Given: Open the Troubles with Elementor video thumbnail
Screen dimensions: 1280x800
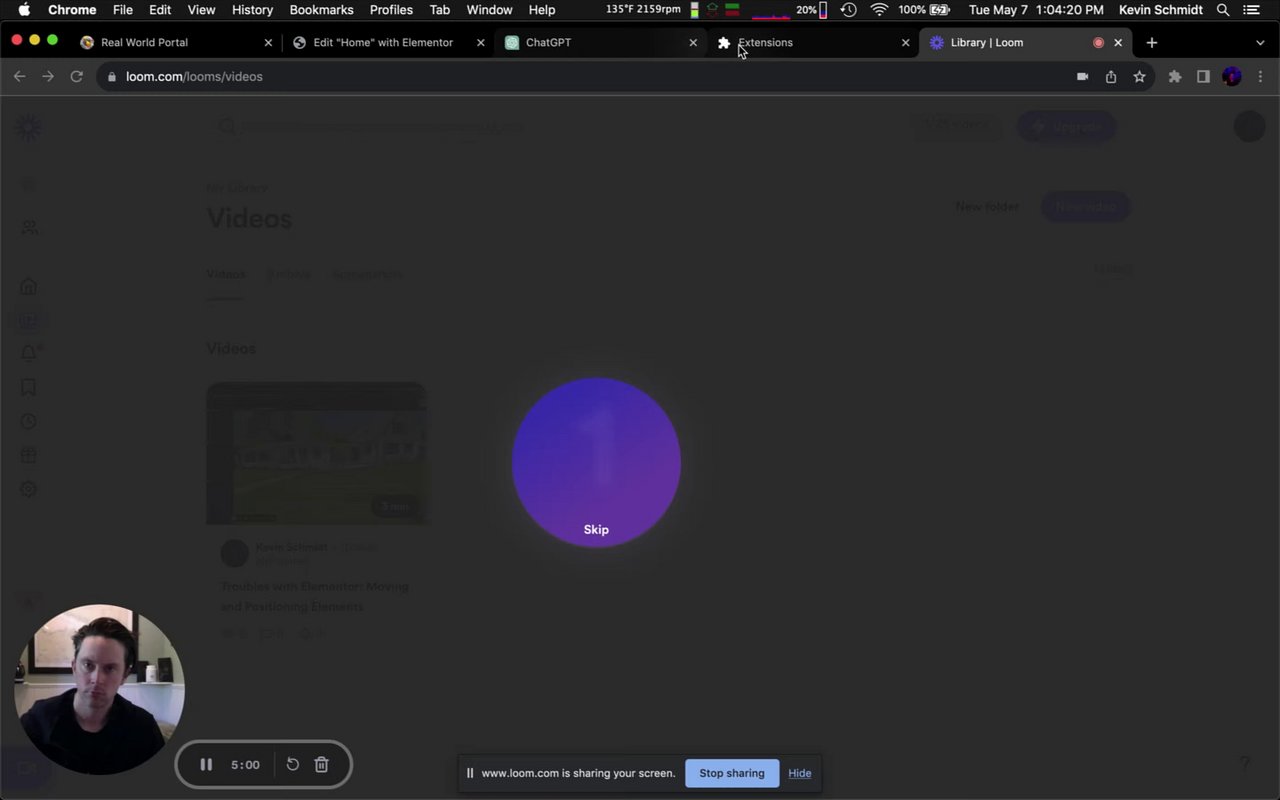Looking at the screenshot, I should [317, 453].
